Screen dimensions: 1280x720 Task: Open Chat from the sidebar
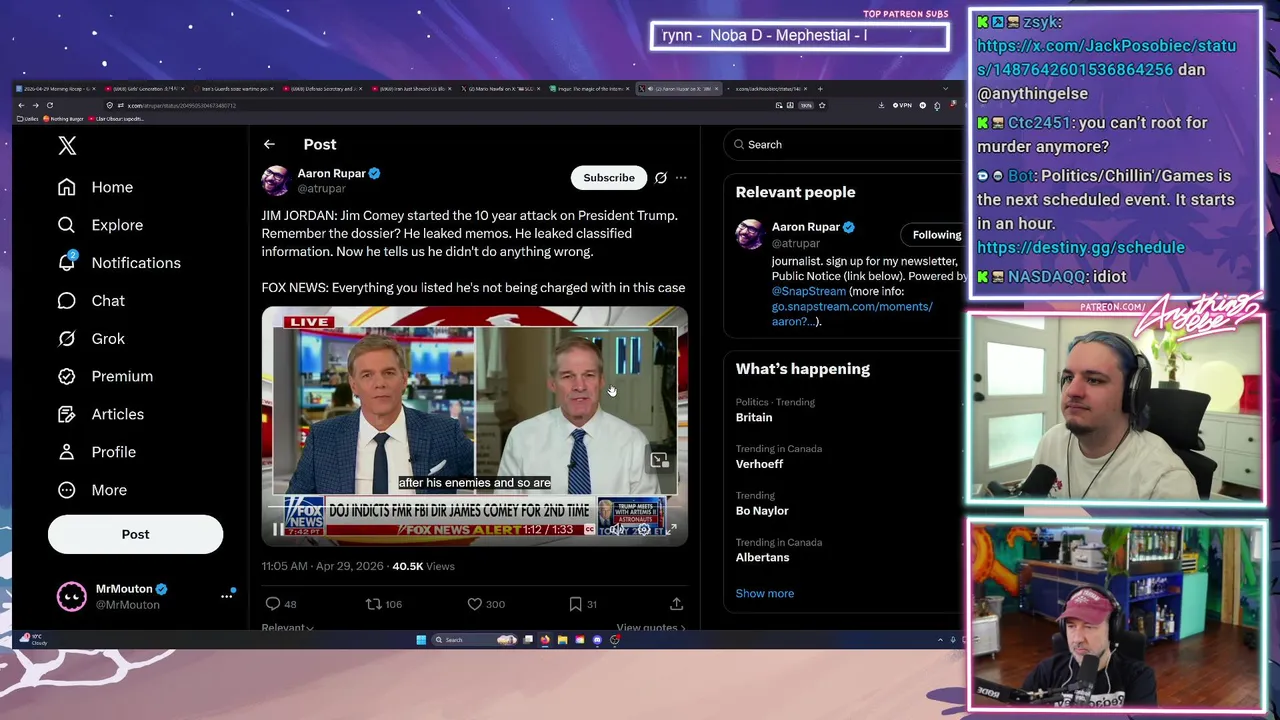point(91,301)
